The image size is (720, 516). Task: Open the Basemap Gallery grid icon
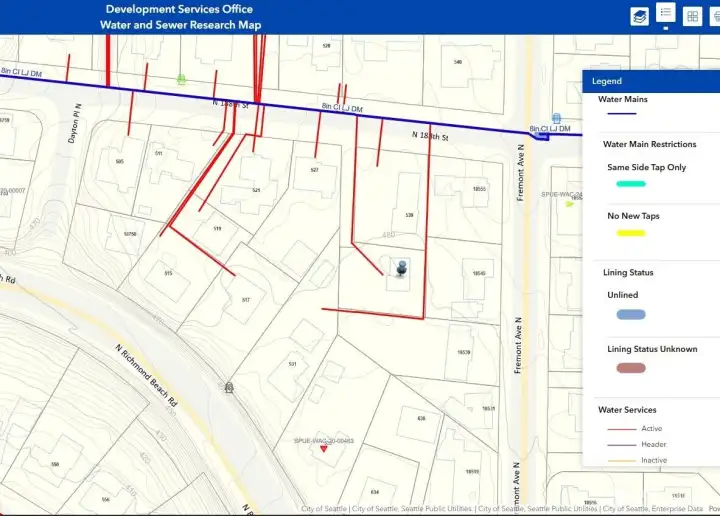tap(692, 16)
